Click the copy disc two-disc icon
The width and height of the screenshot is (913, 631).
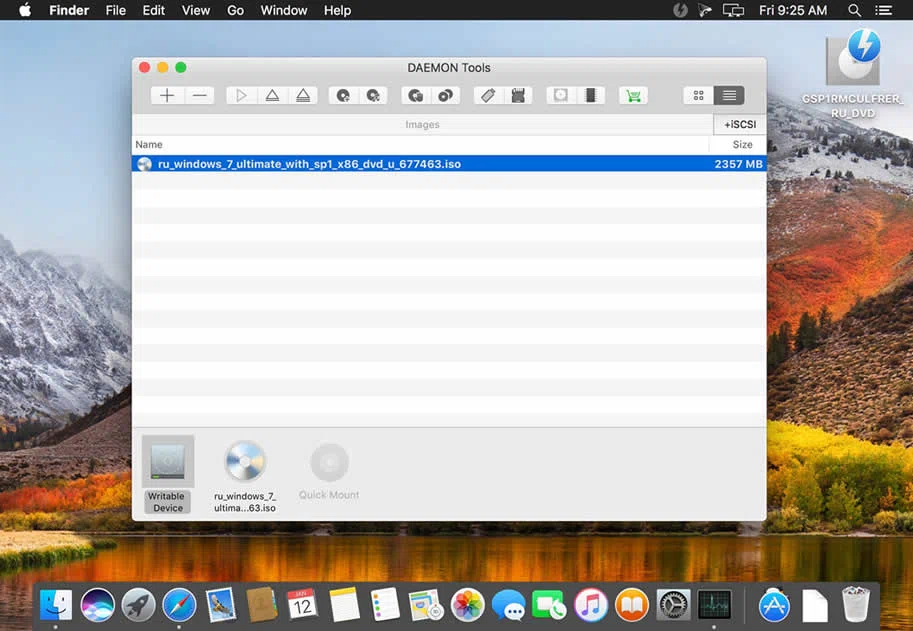[445, 95]
